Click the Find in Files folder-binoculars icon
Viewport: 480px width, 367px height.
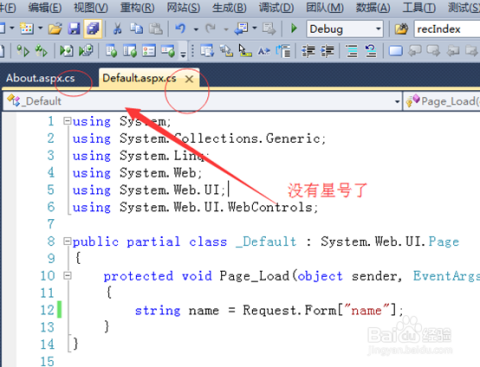[401, 29]
